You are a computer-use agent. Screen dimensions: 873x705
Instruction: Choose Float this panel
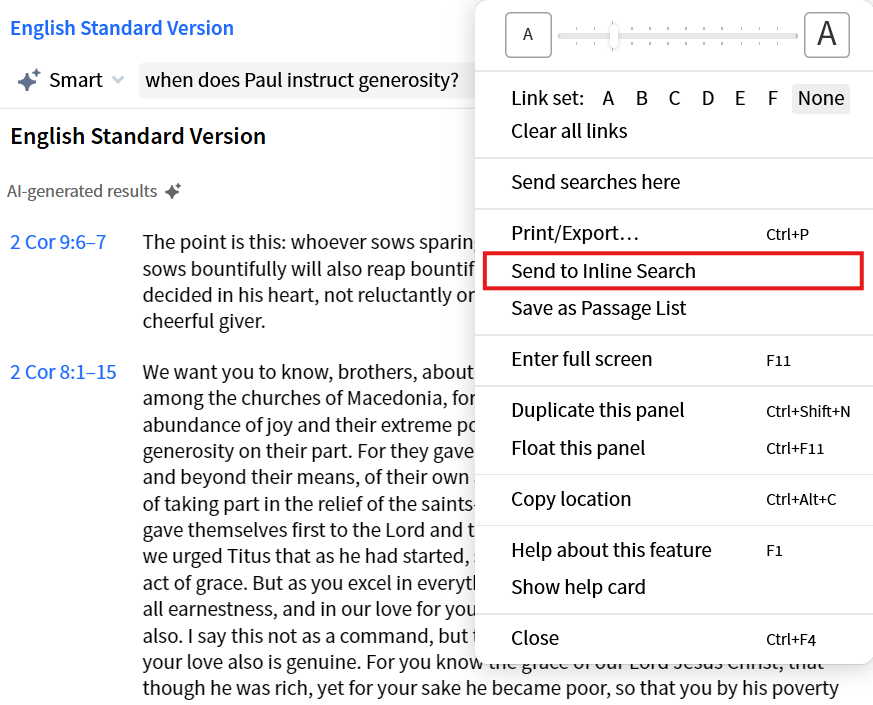(674, 448)
